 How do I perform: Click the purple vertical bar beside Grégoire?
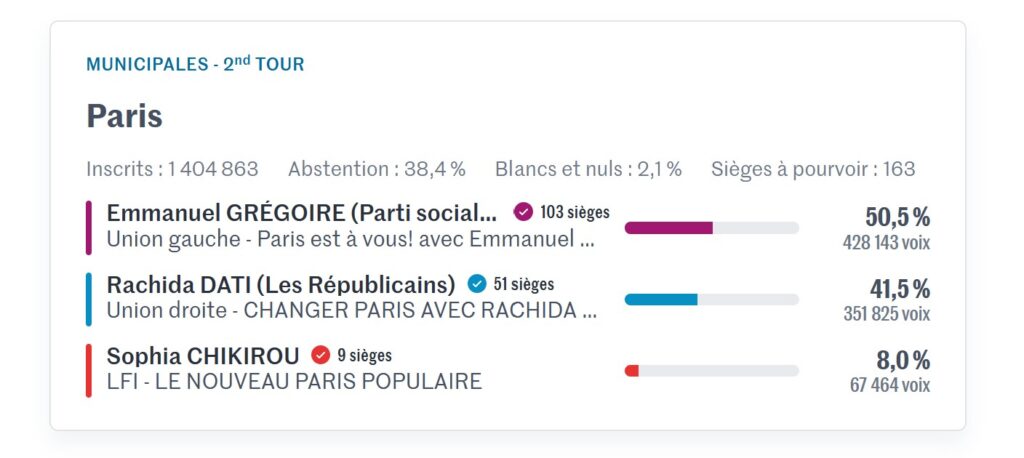(x=89, y=227)
